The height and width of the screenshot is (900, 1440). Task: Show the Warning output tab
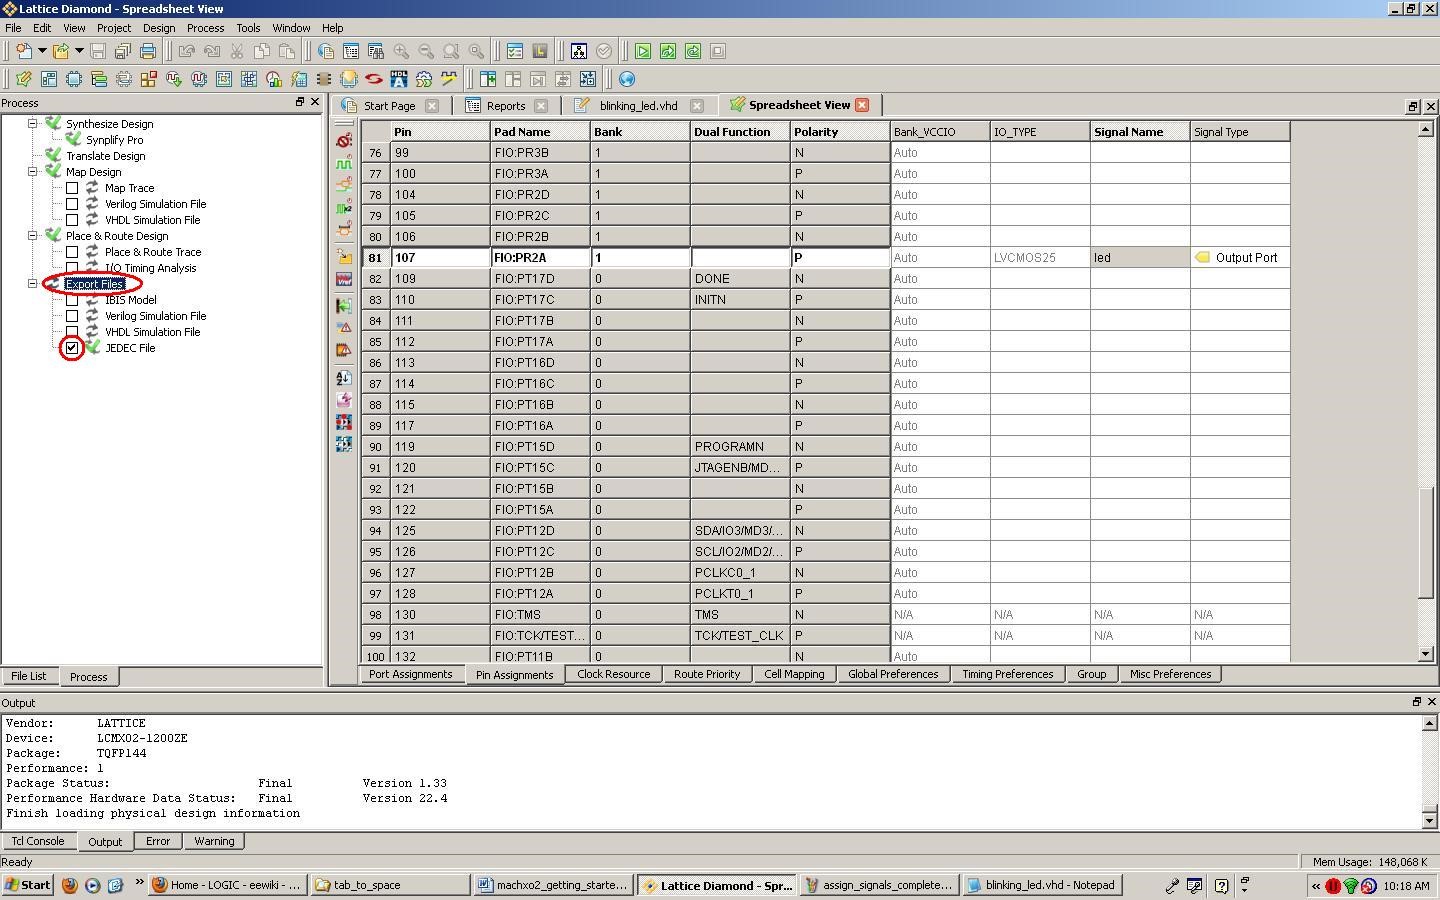tap(214, 841)
